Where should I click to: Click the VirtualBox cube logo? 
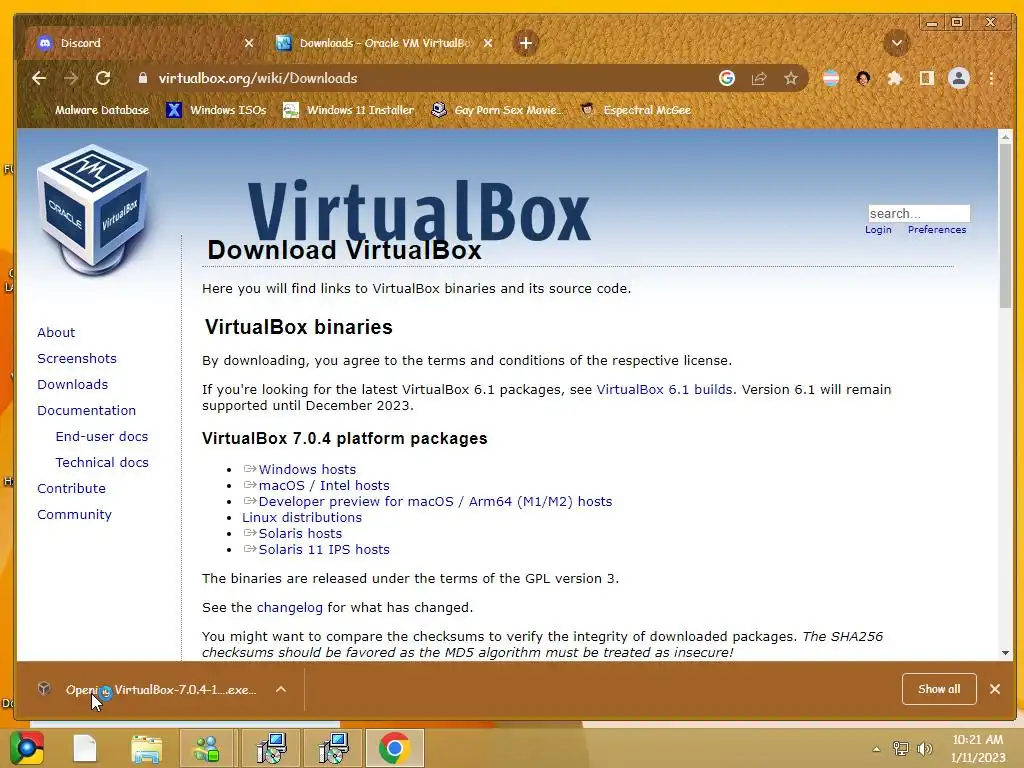click(x=93, y=209)
